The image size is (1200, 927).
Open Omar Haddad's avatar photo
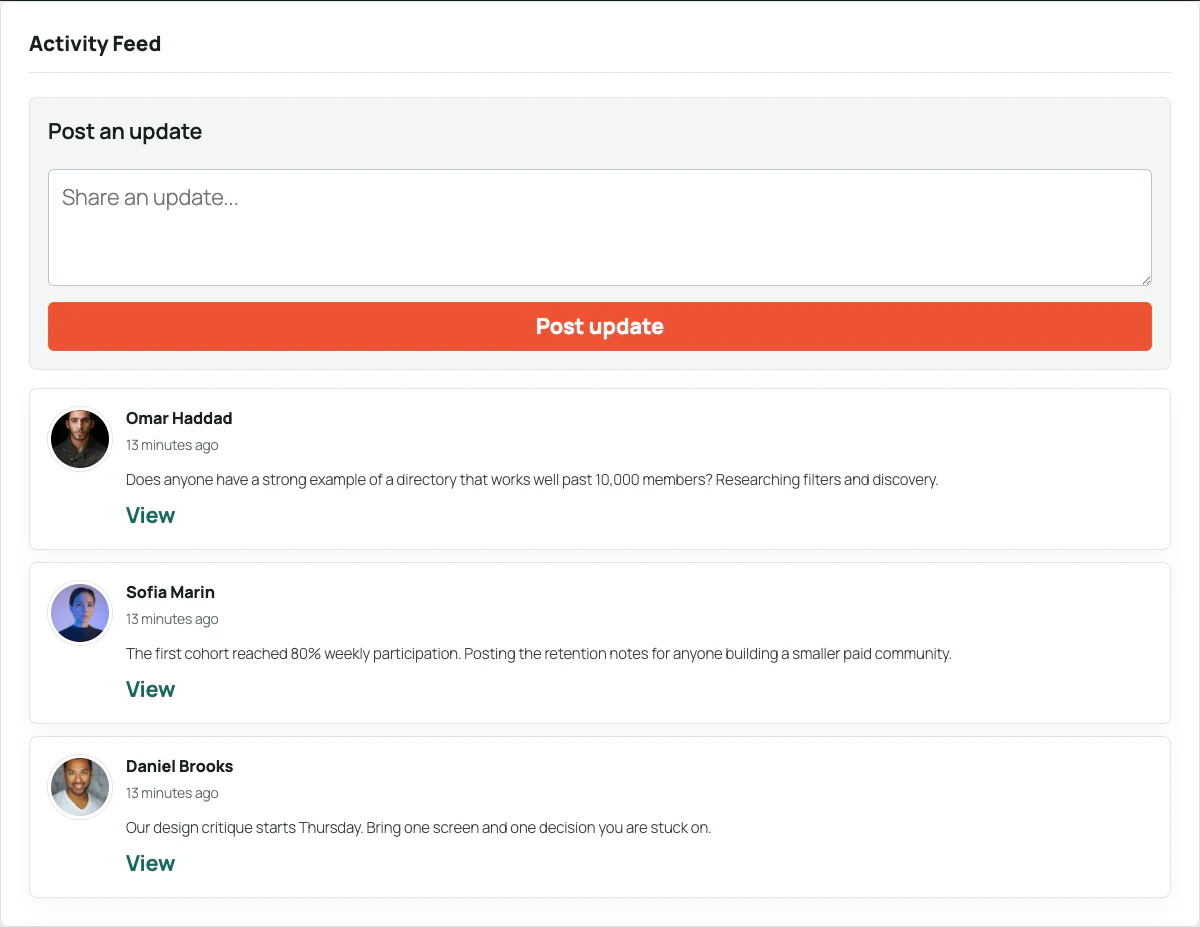coord(80,439)
